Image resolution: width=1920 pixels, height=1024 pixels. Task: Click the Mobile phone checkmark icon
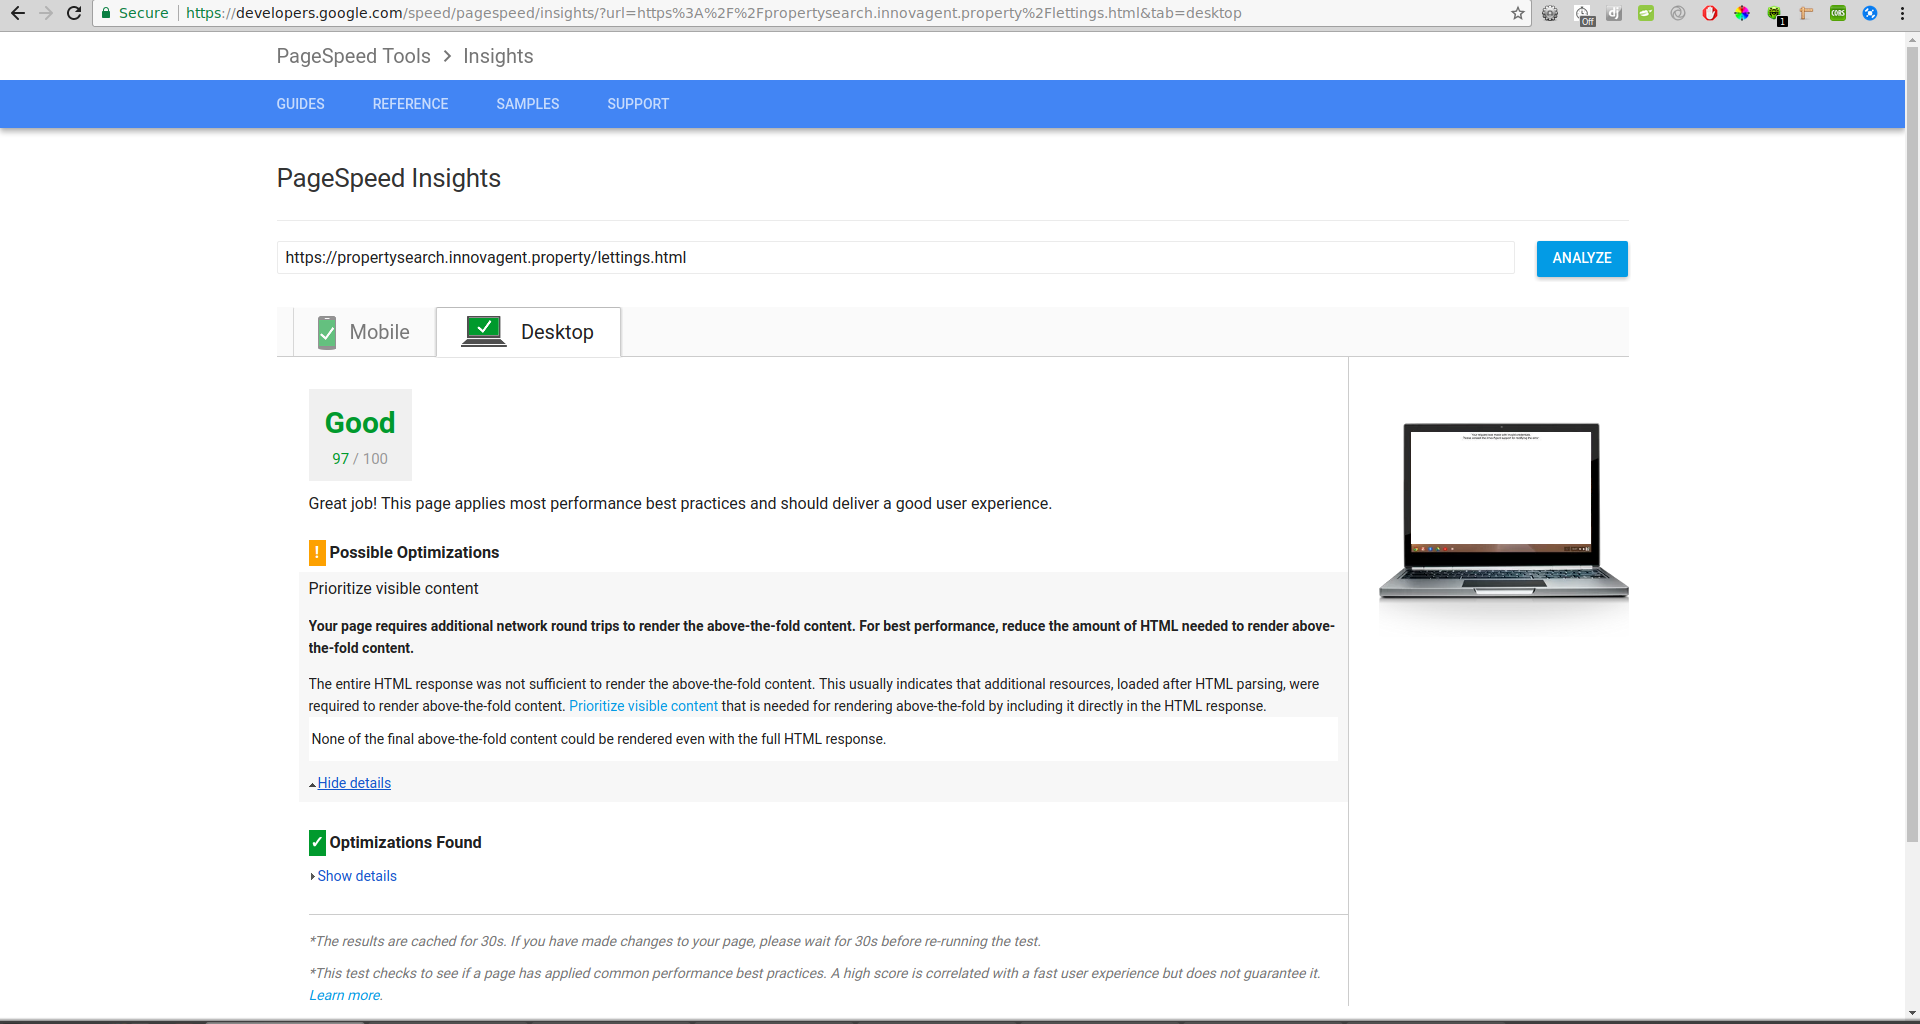tap(327, 332)
